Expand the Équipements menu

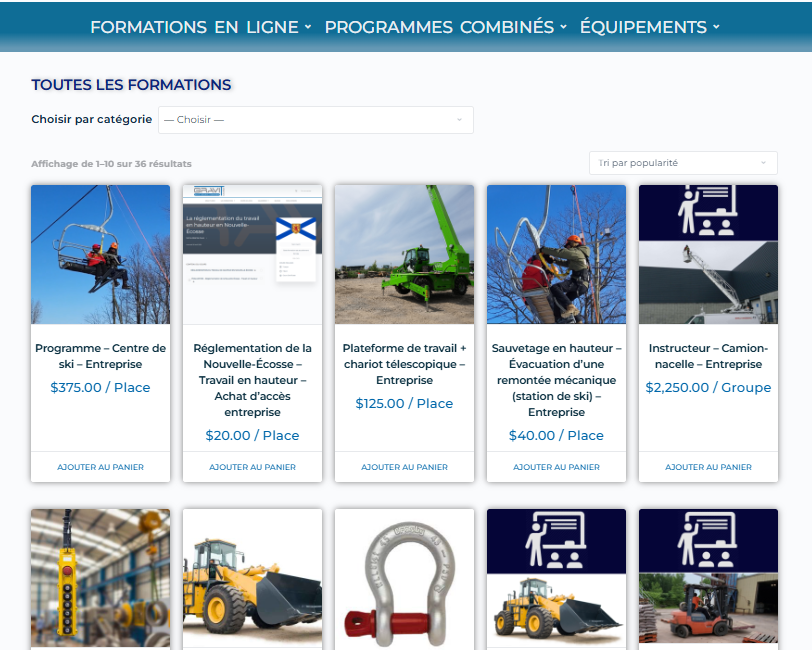649,27
